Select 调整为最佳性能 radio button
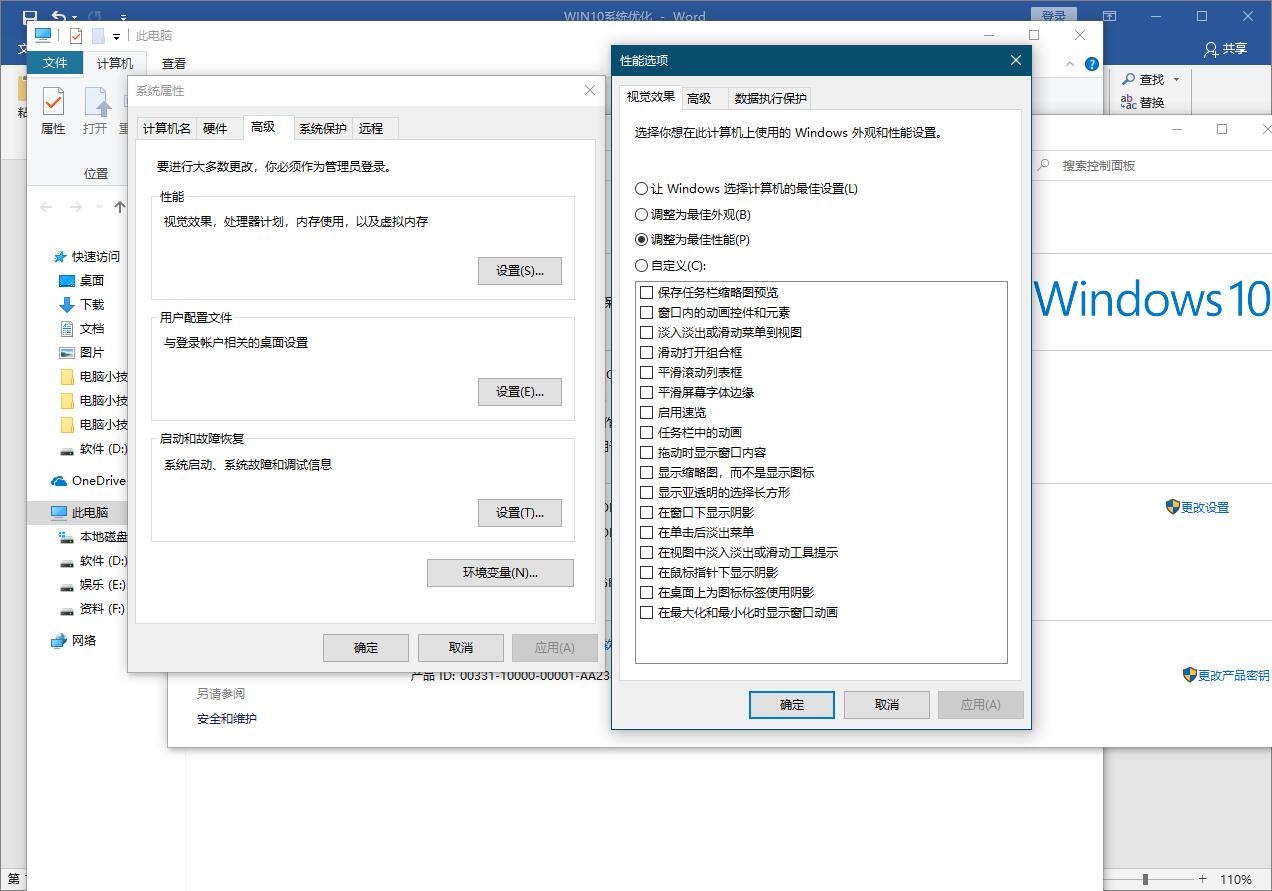 tap(642, 240)
